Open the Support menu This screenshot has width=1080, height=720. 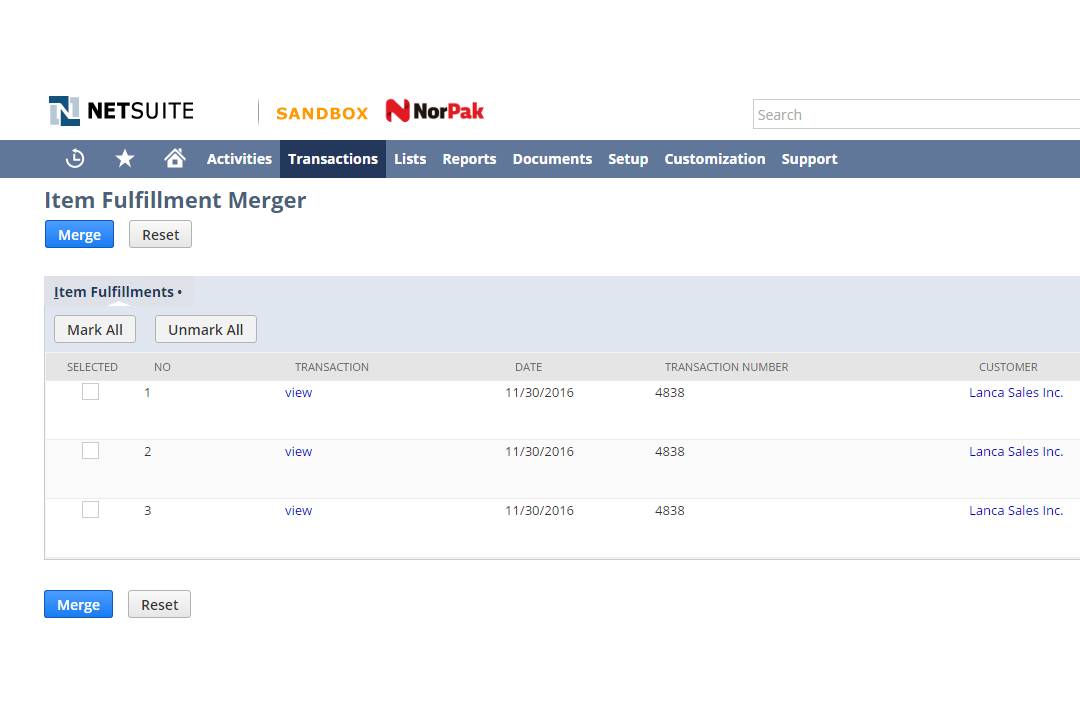tap(809, 159)
